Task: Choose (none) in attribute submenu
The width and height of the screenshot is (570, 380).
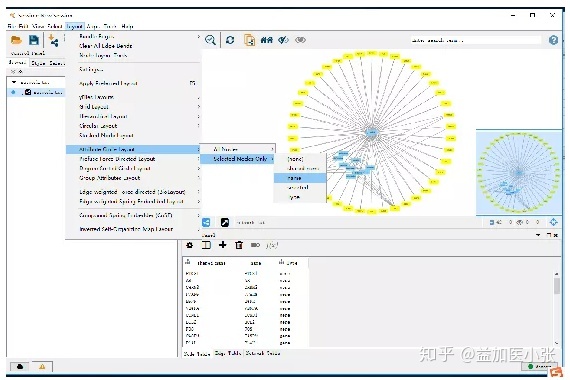Action: pos(295,159)
